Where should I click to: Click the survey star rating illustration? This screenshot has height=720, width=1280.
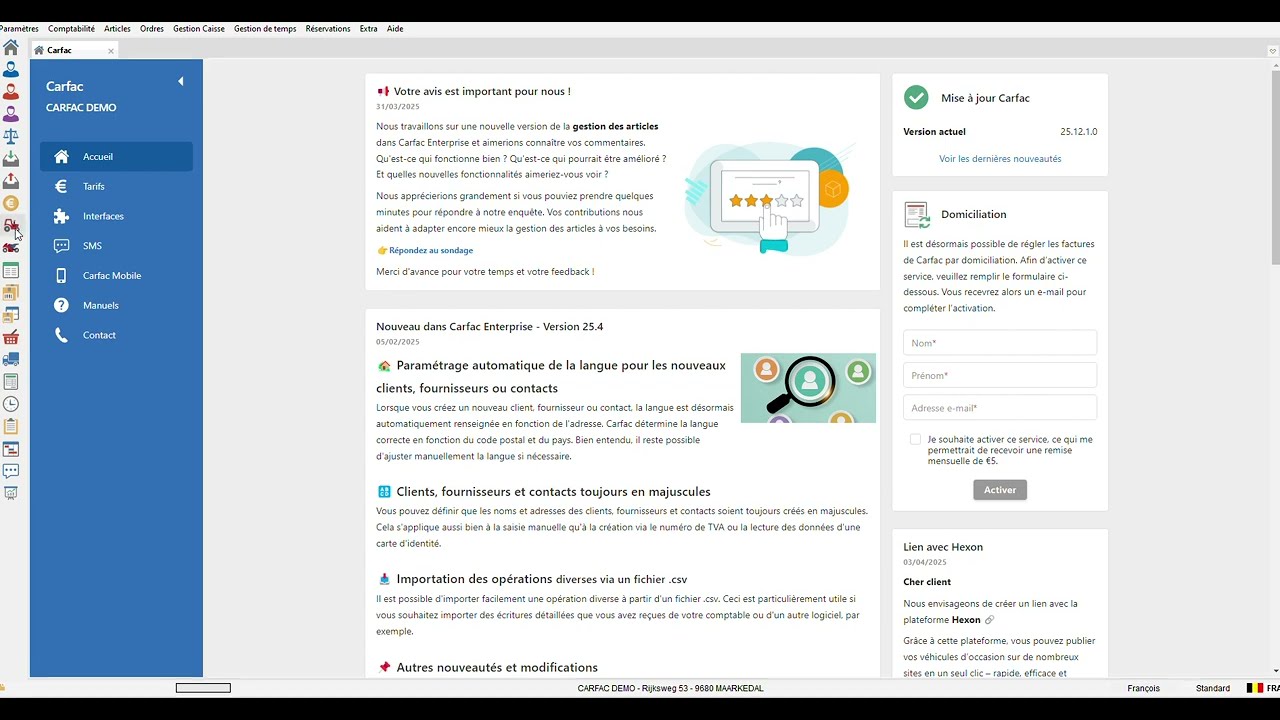[768, 198]
